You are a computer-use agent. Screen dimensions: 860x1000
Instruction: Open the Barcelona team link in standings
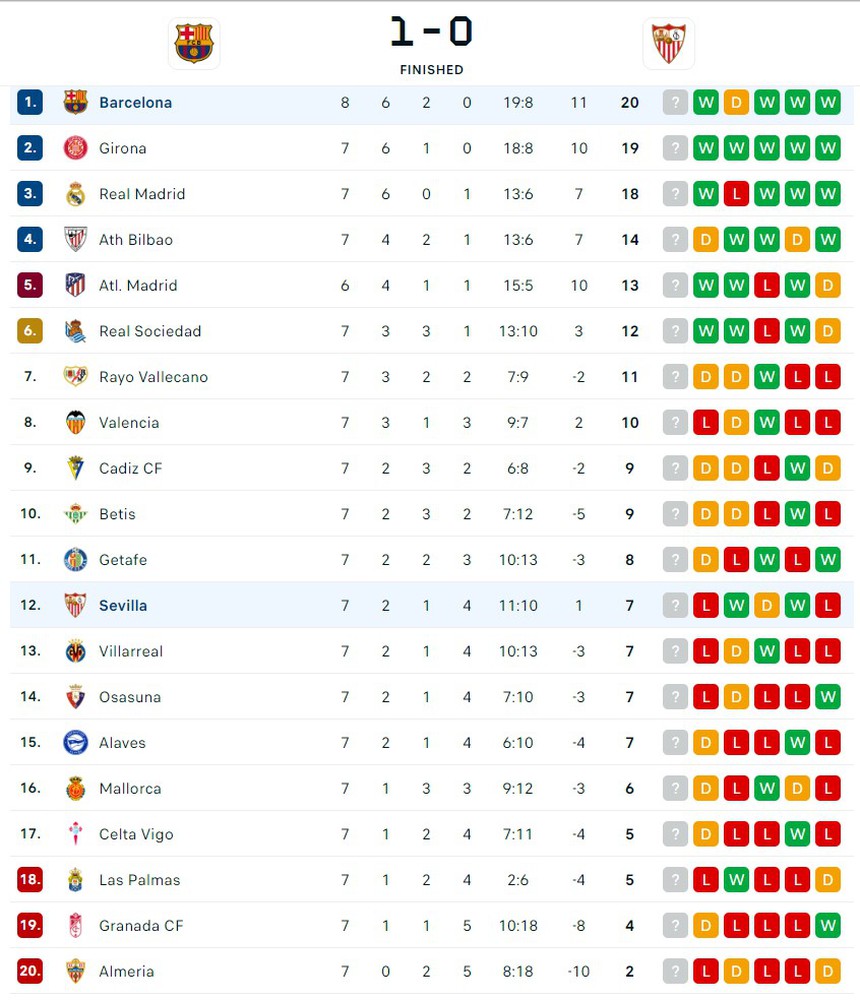coord(135,102)
